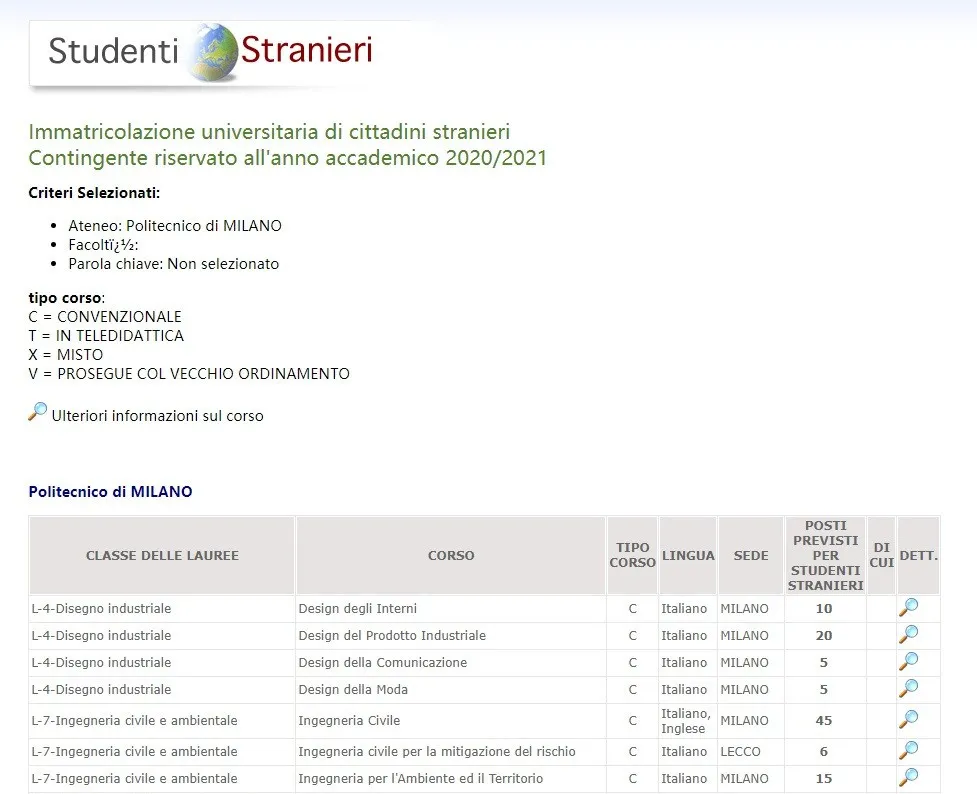Click the 15 places value
Image resolution: width=977 pixels, height=794 pixels.
click(824, 778)
